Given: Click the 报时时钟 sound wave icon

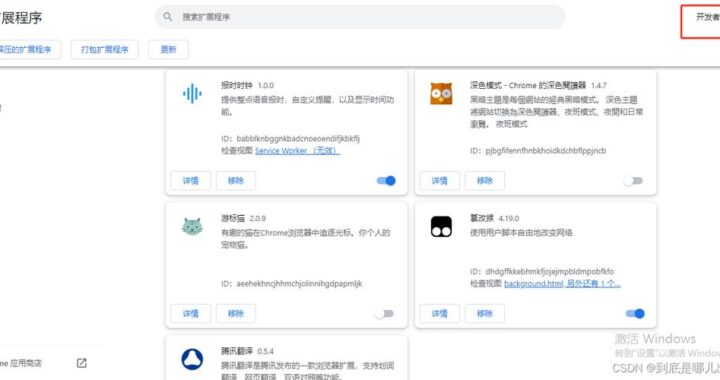Looking at the screenshot, I should point(192,94).
